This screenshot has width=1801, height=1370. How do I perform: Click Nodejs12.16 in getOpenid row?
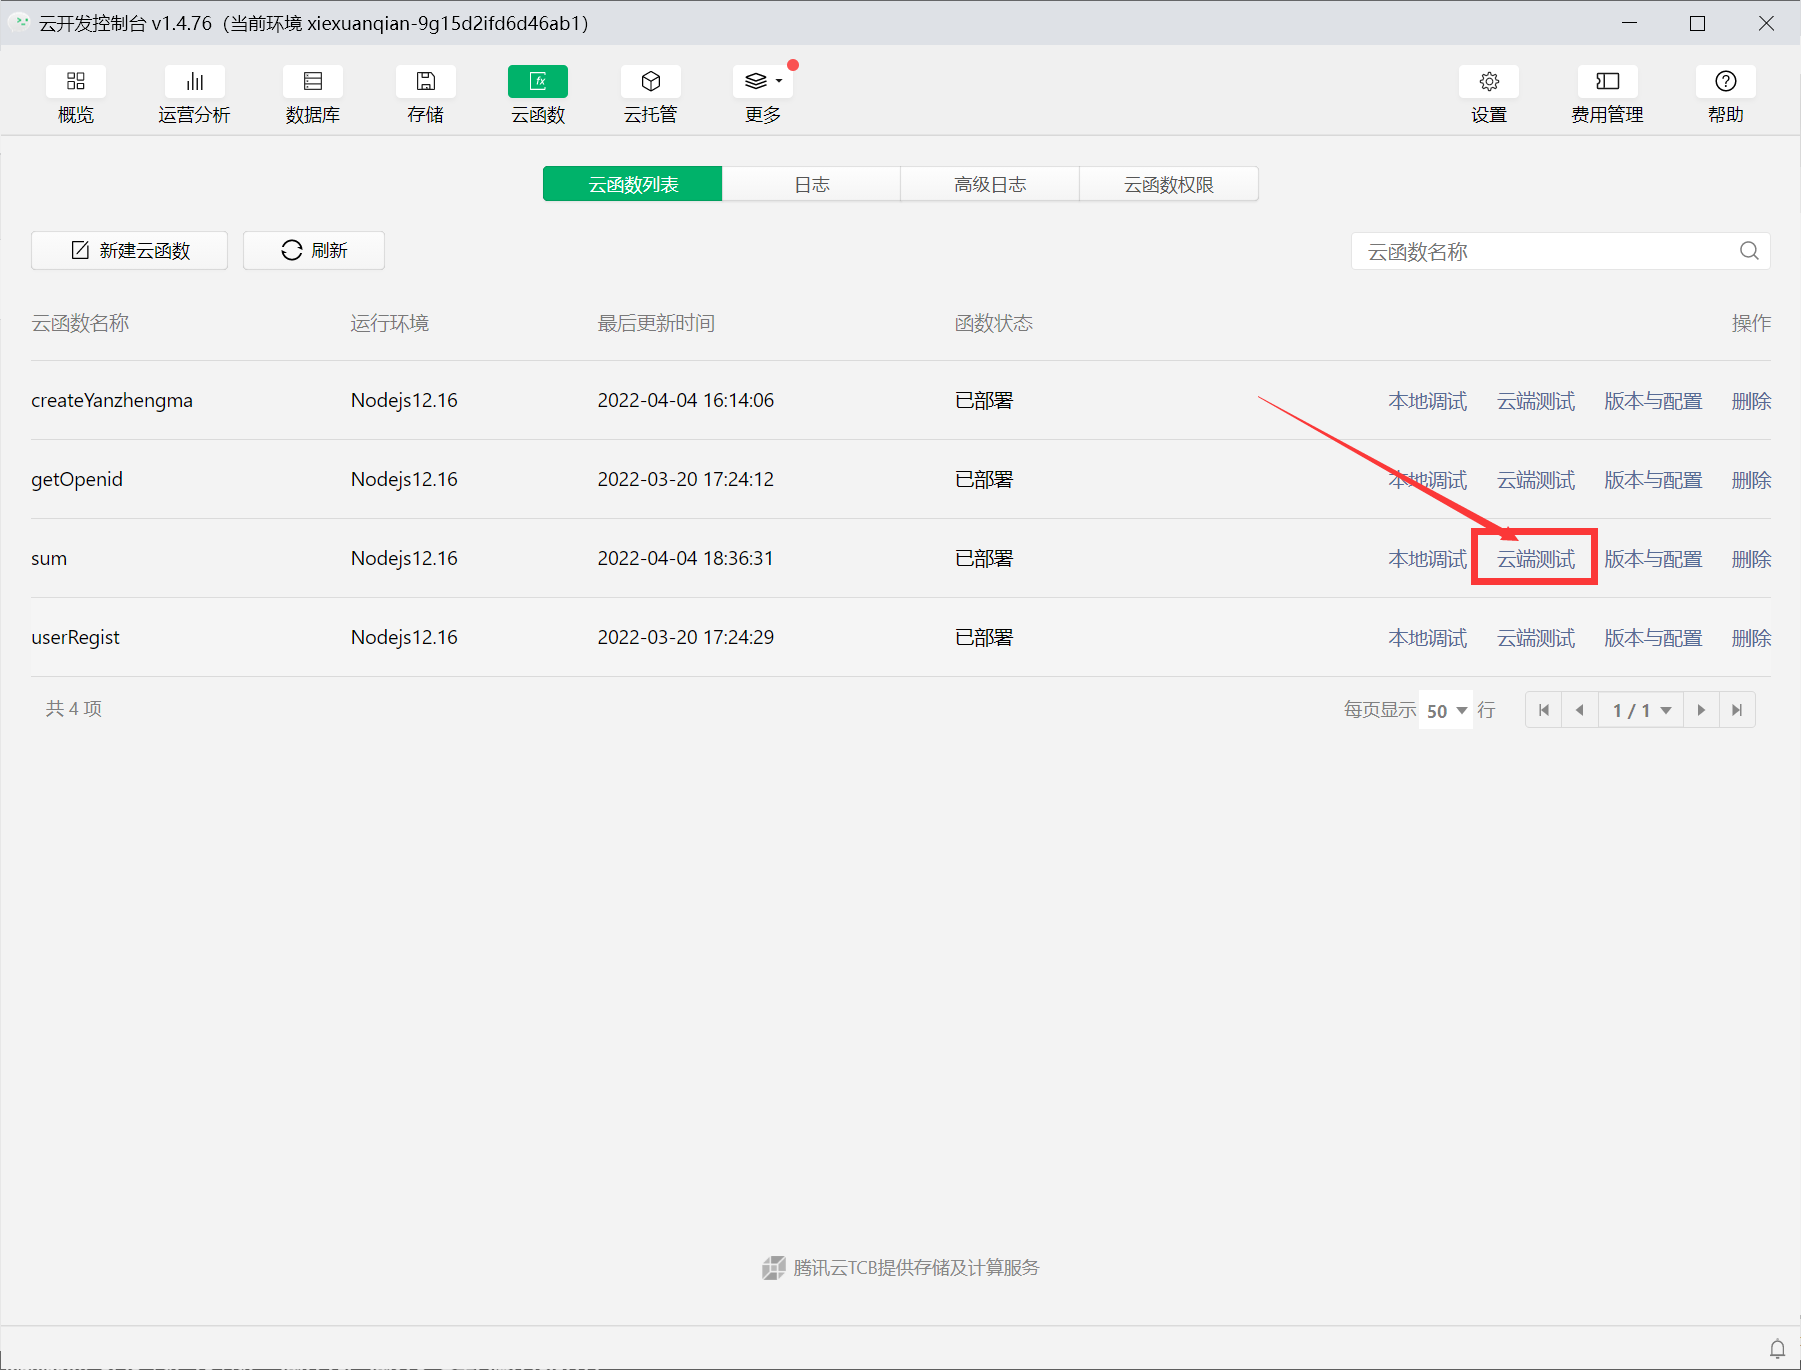404,479
